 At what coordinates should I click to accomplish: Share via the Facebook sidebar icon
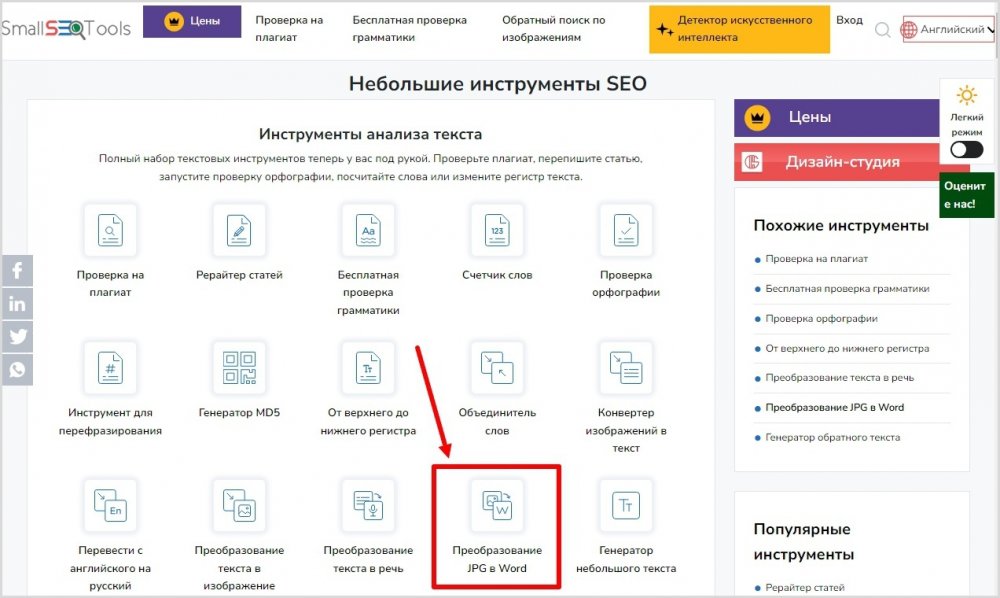tap(17, 270)
